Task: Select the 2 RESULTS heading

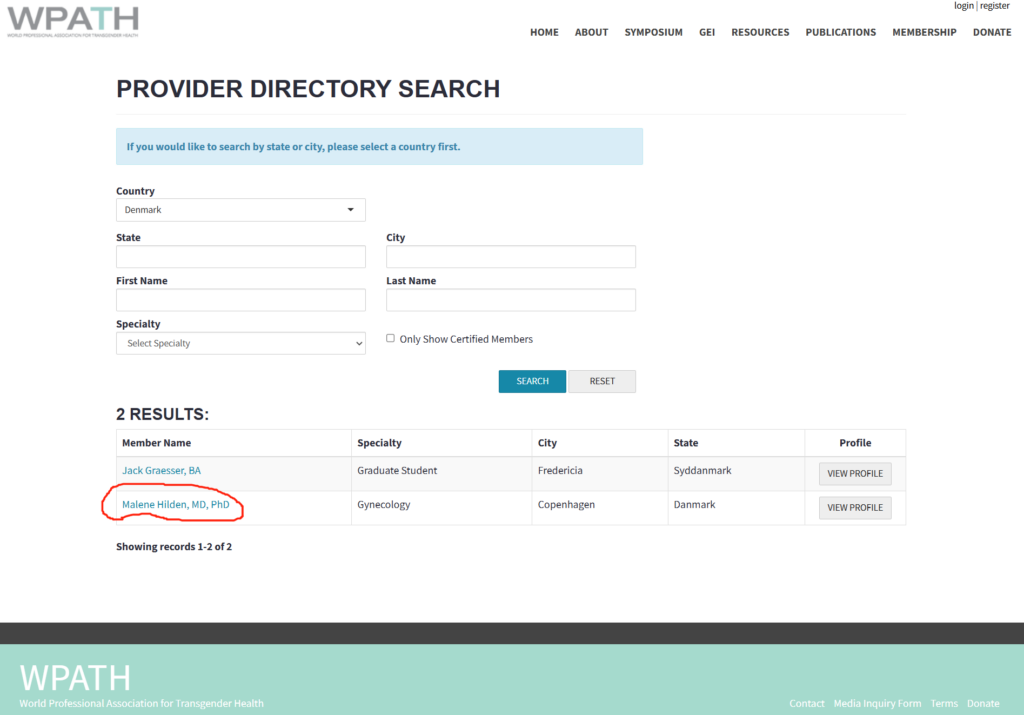Action: click(163, 414)
